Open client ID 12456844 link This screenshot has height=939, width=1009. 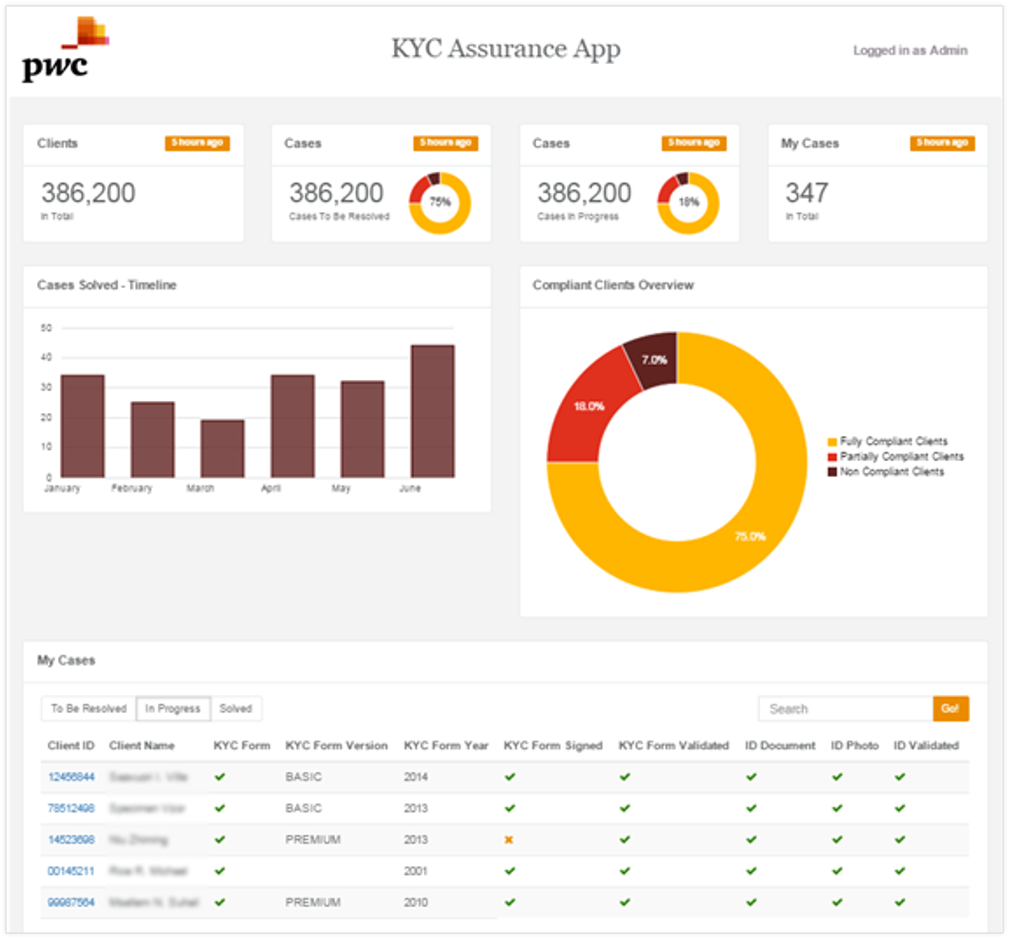pos(71,777)
